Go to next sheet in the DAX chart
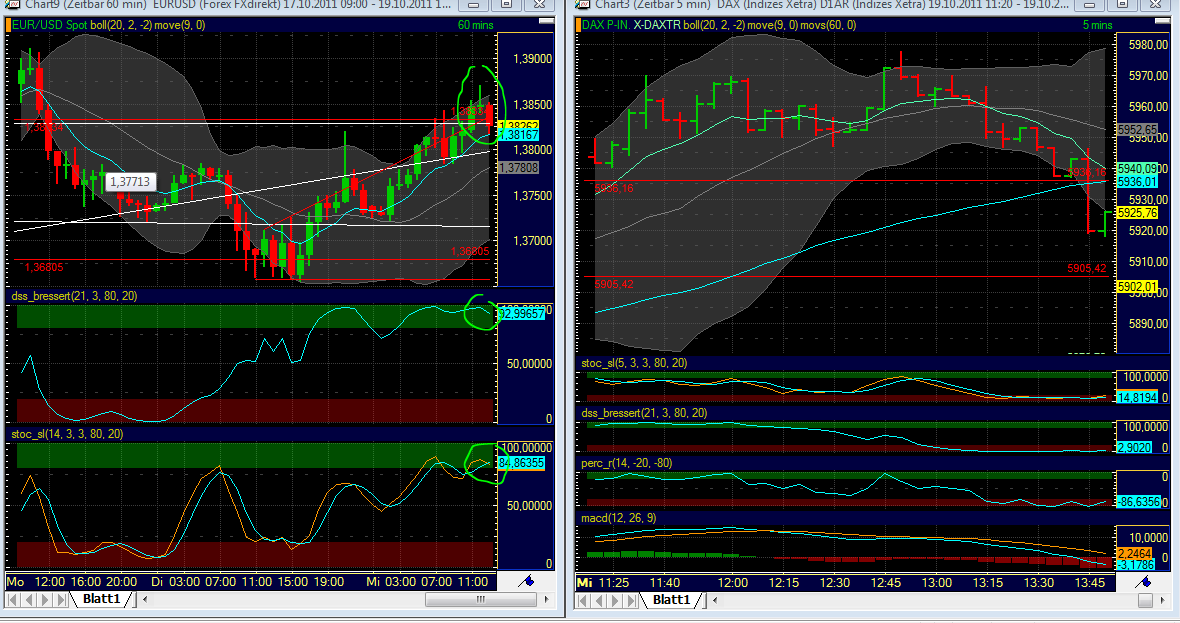This screenshot has width=1180, height=623. click(x=616, y=600)
